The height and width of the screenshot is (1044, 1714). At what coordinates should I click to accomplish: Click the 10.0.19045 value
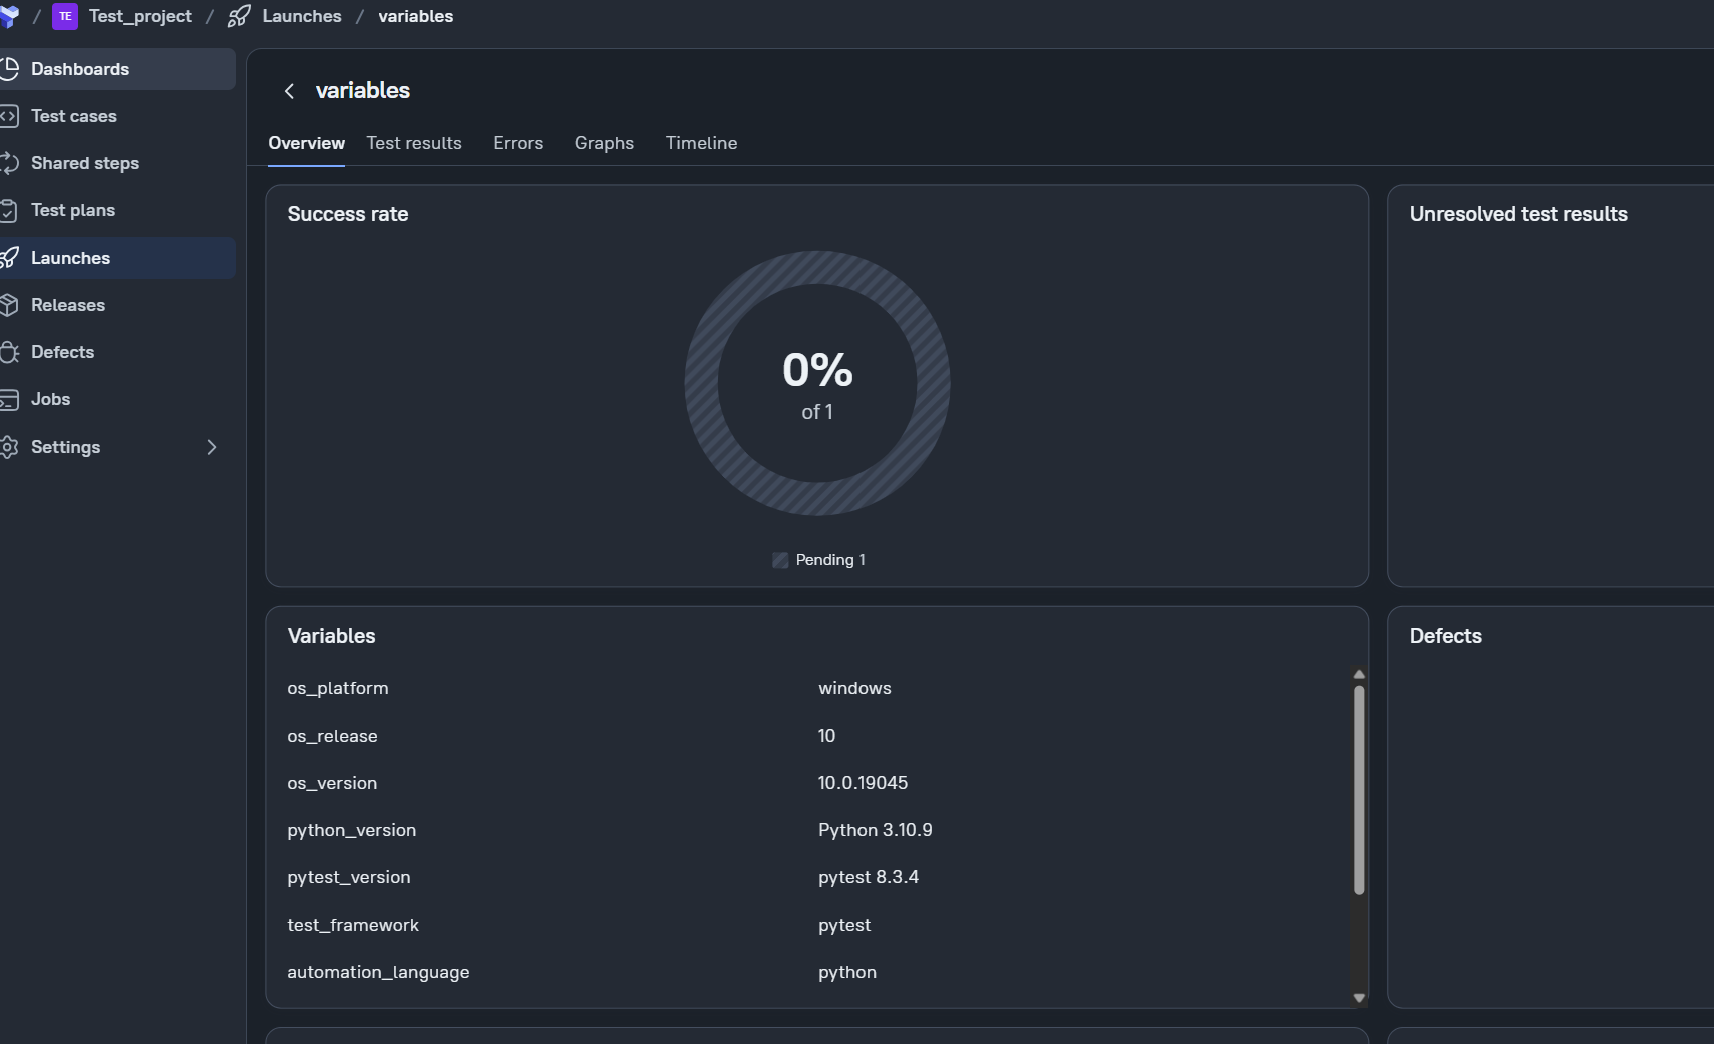863,783
